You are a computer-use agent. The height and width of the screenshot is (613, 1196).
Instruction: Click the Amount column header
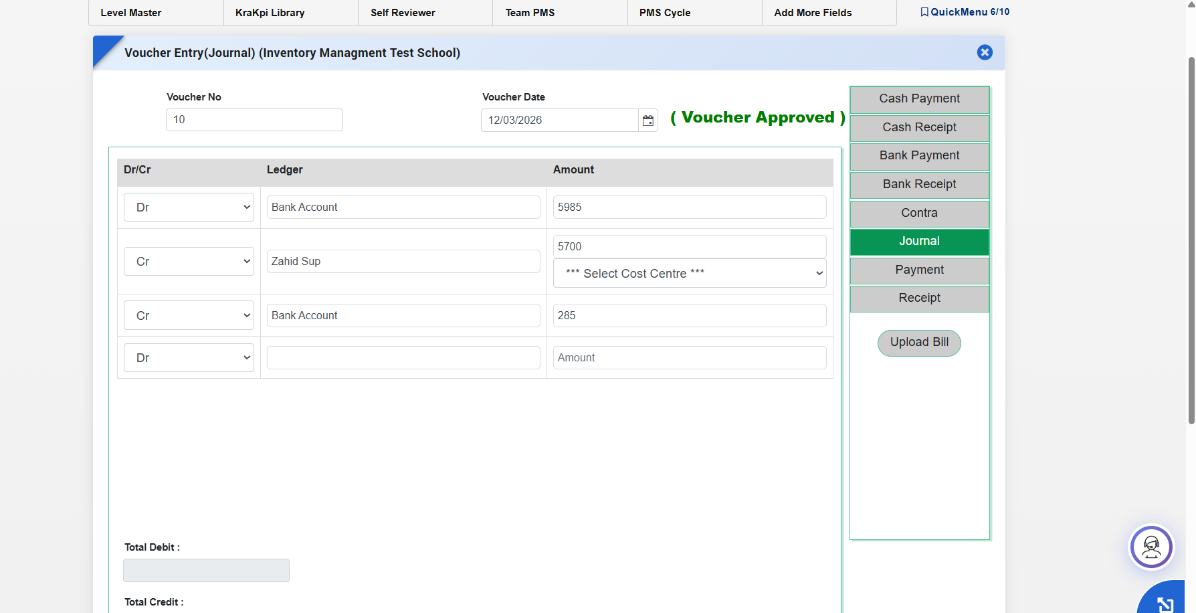pyautogui.click(x=574, y=170)
